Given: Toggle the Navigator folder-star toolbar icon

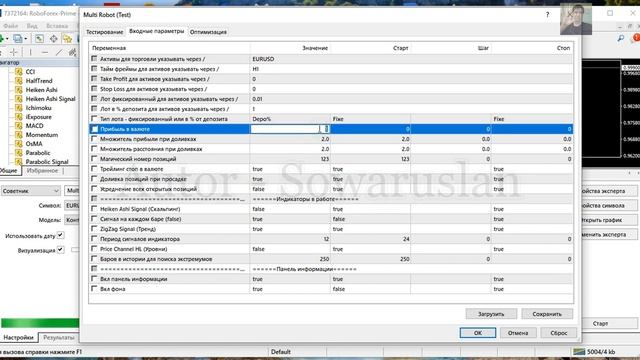Looking at the screenshot, I should (67, 39).
